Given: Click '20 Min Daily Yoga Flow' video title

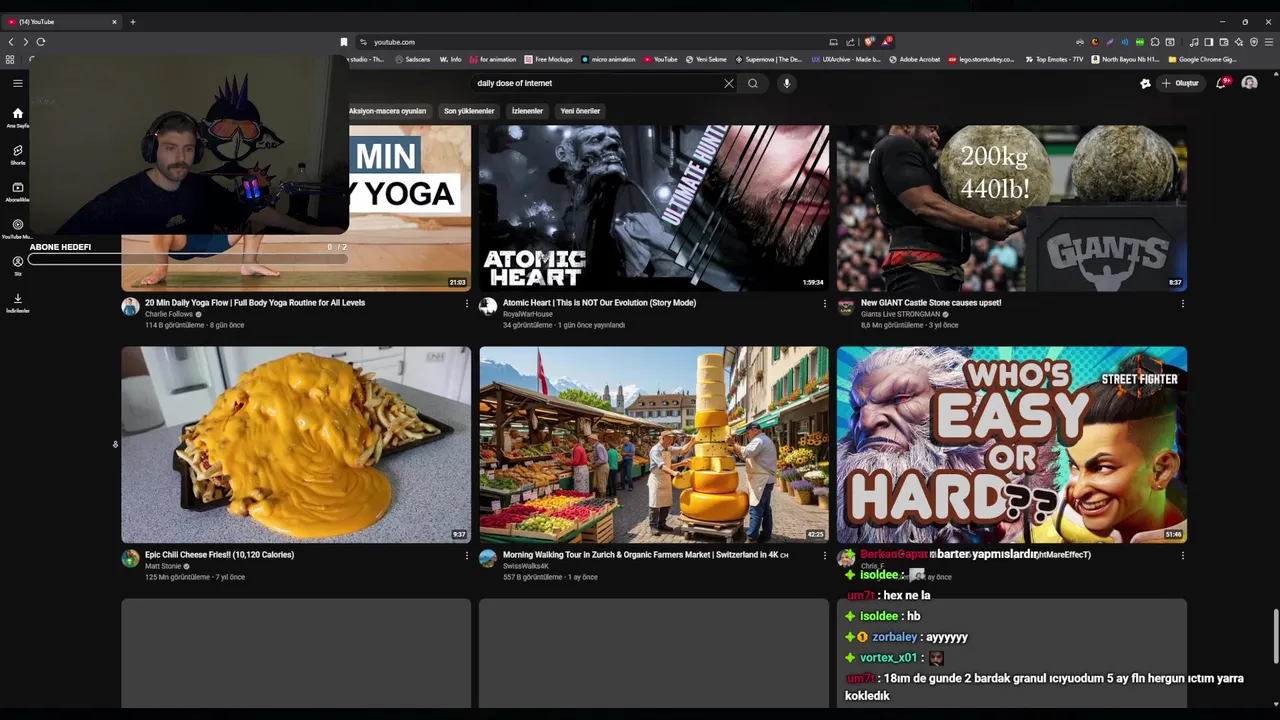Looking at the screenshot, I should (255, 303).
